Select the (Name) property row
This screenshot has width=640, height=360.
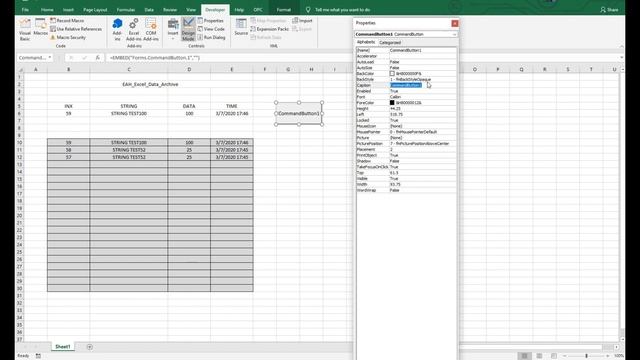point(406,50)
